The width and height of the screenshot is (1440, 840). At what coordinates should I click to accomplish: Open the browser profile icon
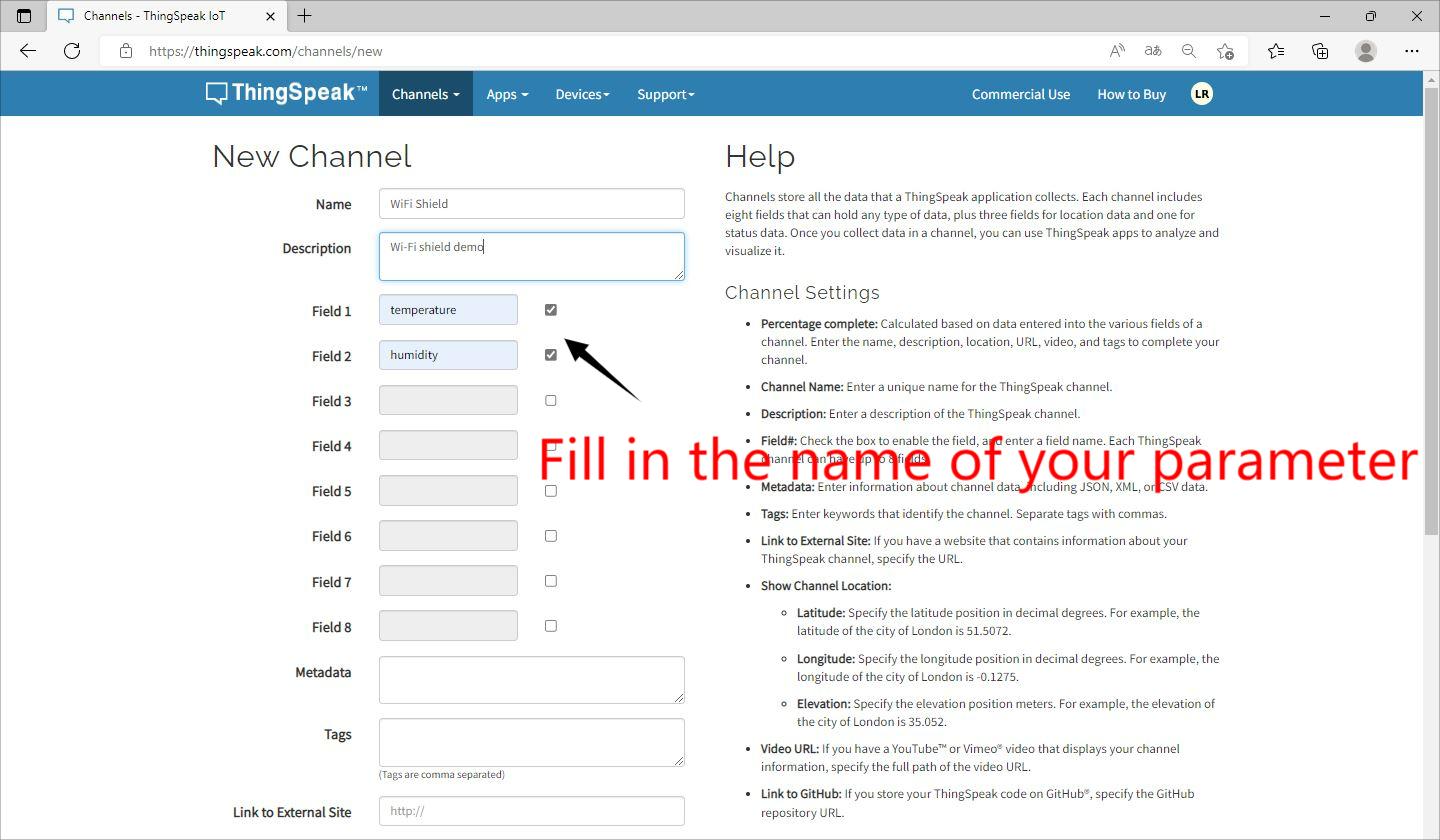(1366, 51)
